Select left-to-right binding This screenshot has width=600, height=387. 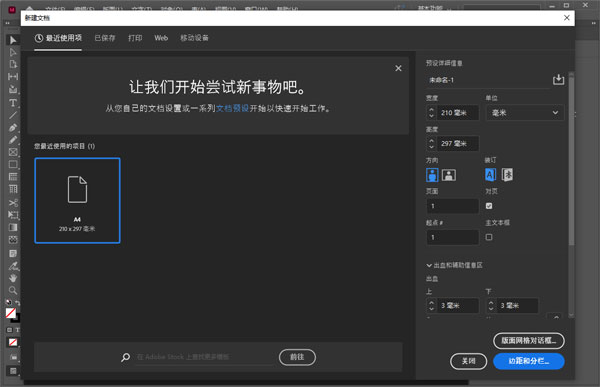(x=490, y=175)
